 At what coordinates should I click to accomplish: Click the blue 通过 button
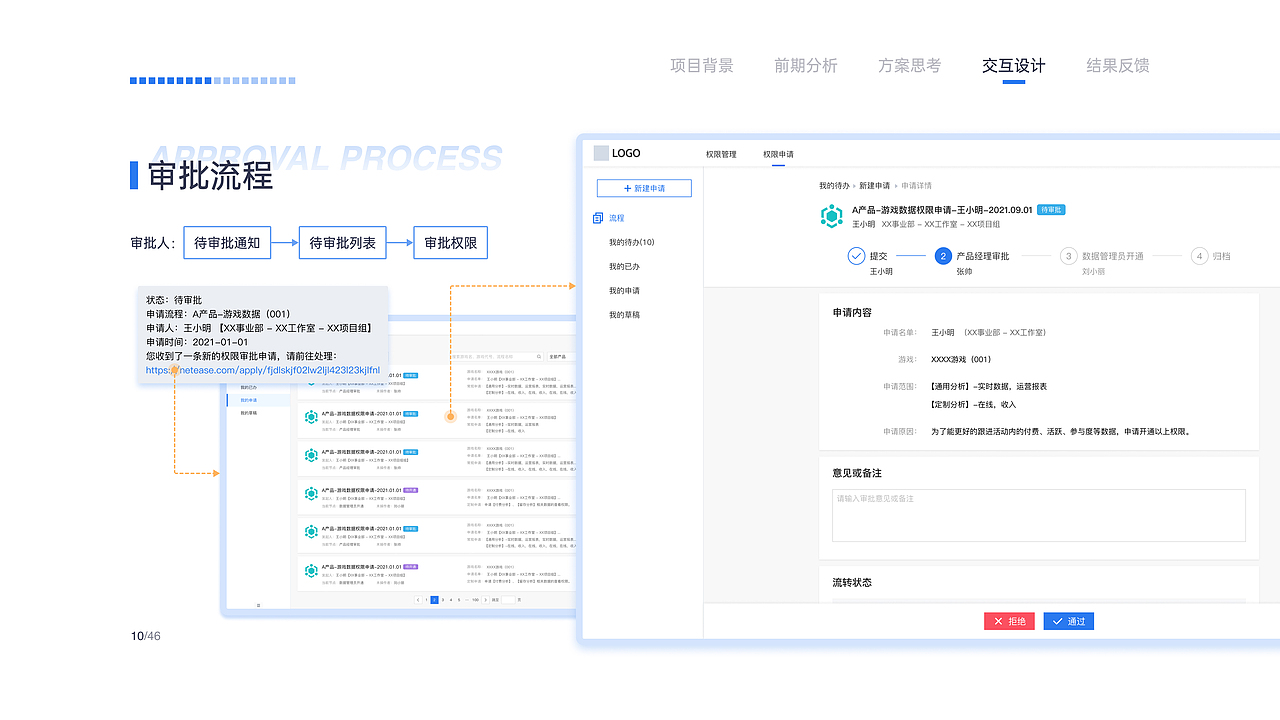[x=1068, y=621]
